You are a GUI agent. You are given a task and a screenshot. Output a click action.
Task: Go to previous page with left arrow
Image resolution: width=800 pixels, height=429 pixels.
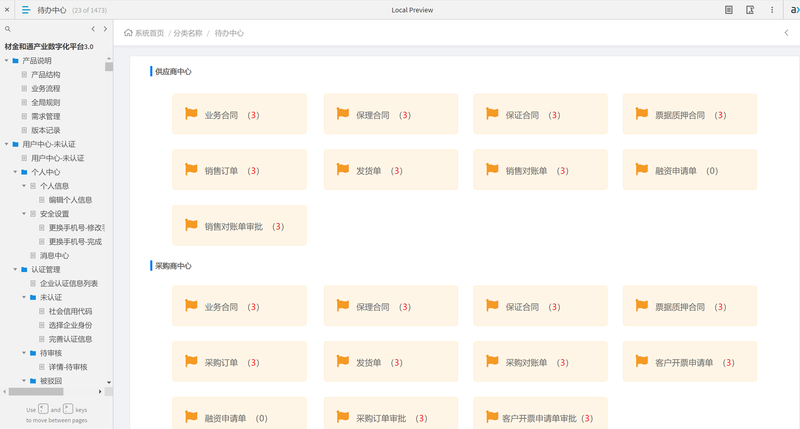coord(93,29)
